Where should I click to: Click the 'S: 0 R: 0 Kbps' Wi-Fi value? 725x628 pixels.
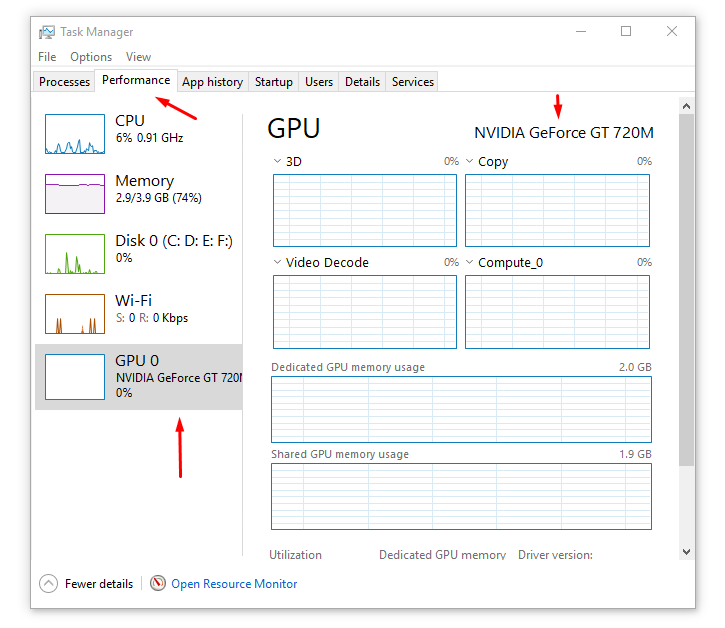tap(152, 318)
